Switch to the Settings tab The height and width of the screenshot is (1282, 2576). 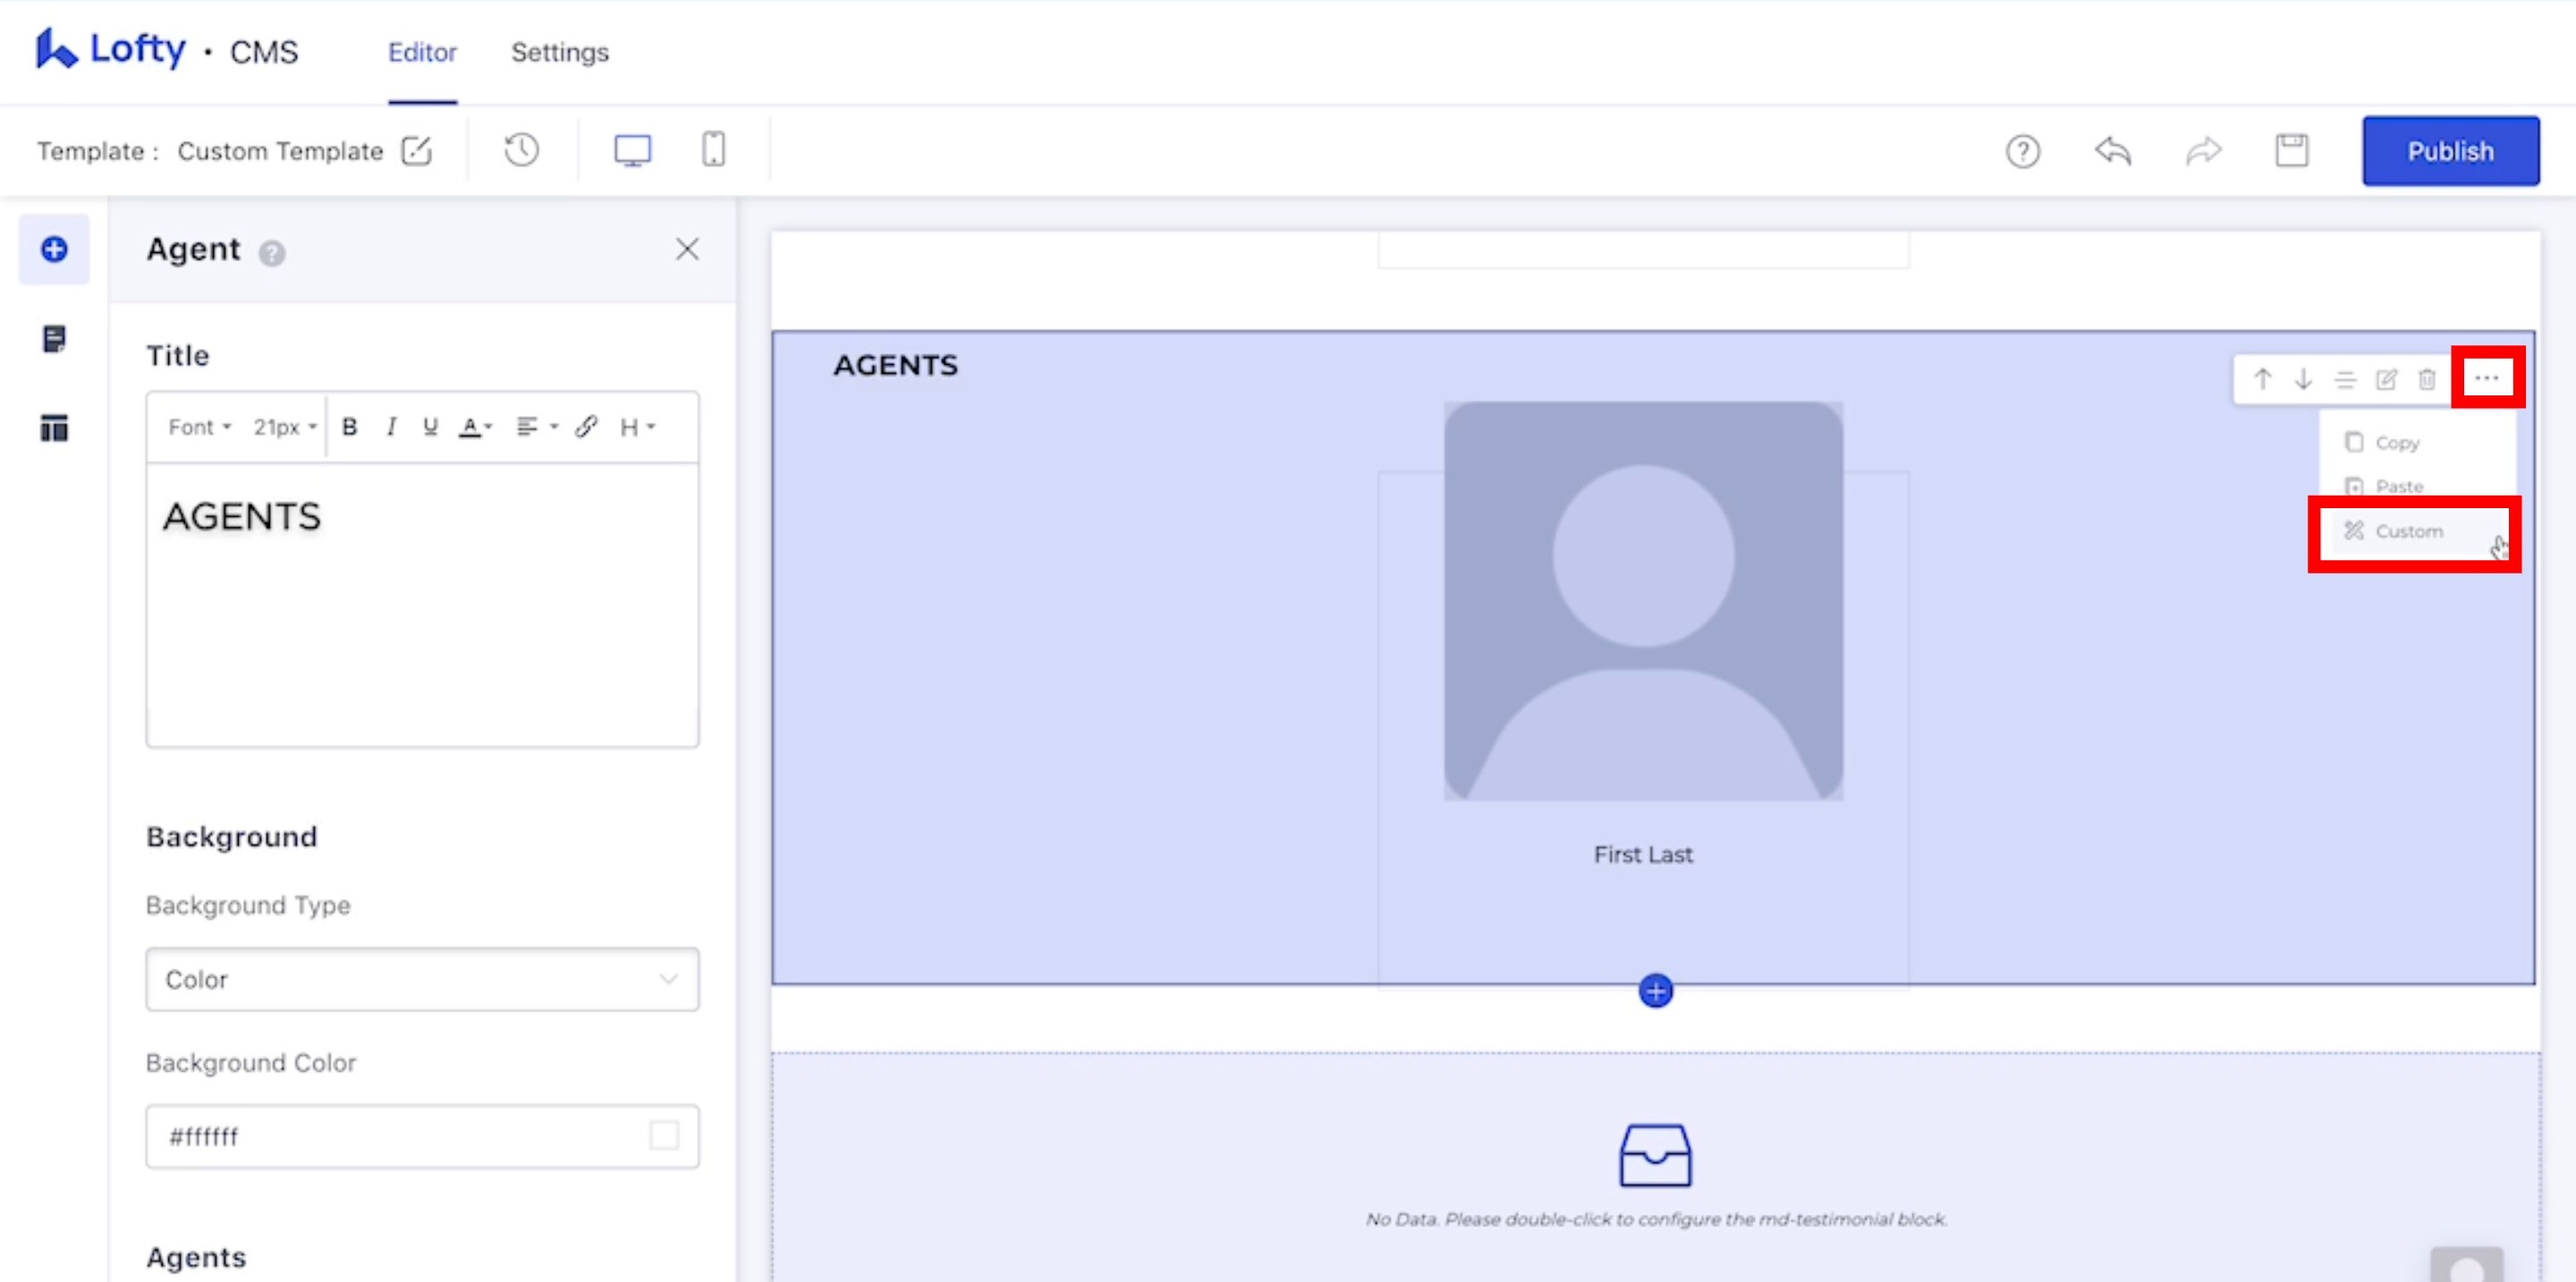click(x=559, y=52)
